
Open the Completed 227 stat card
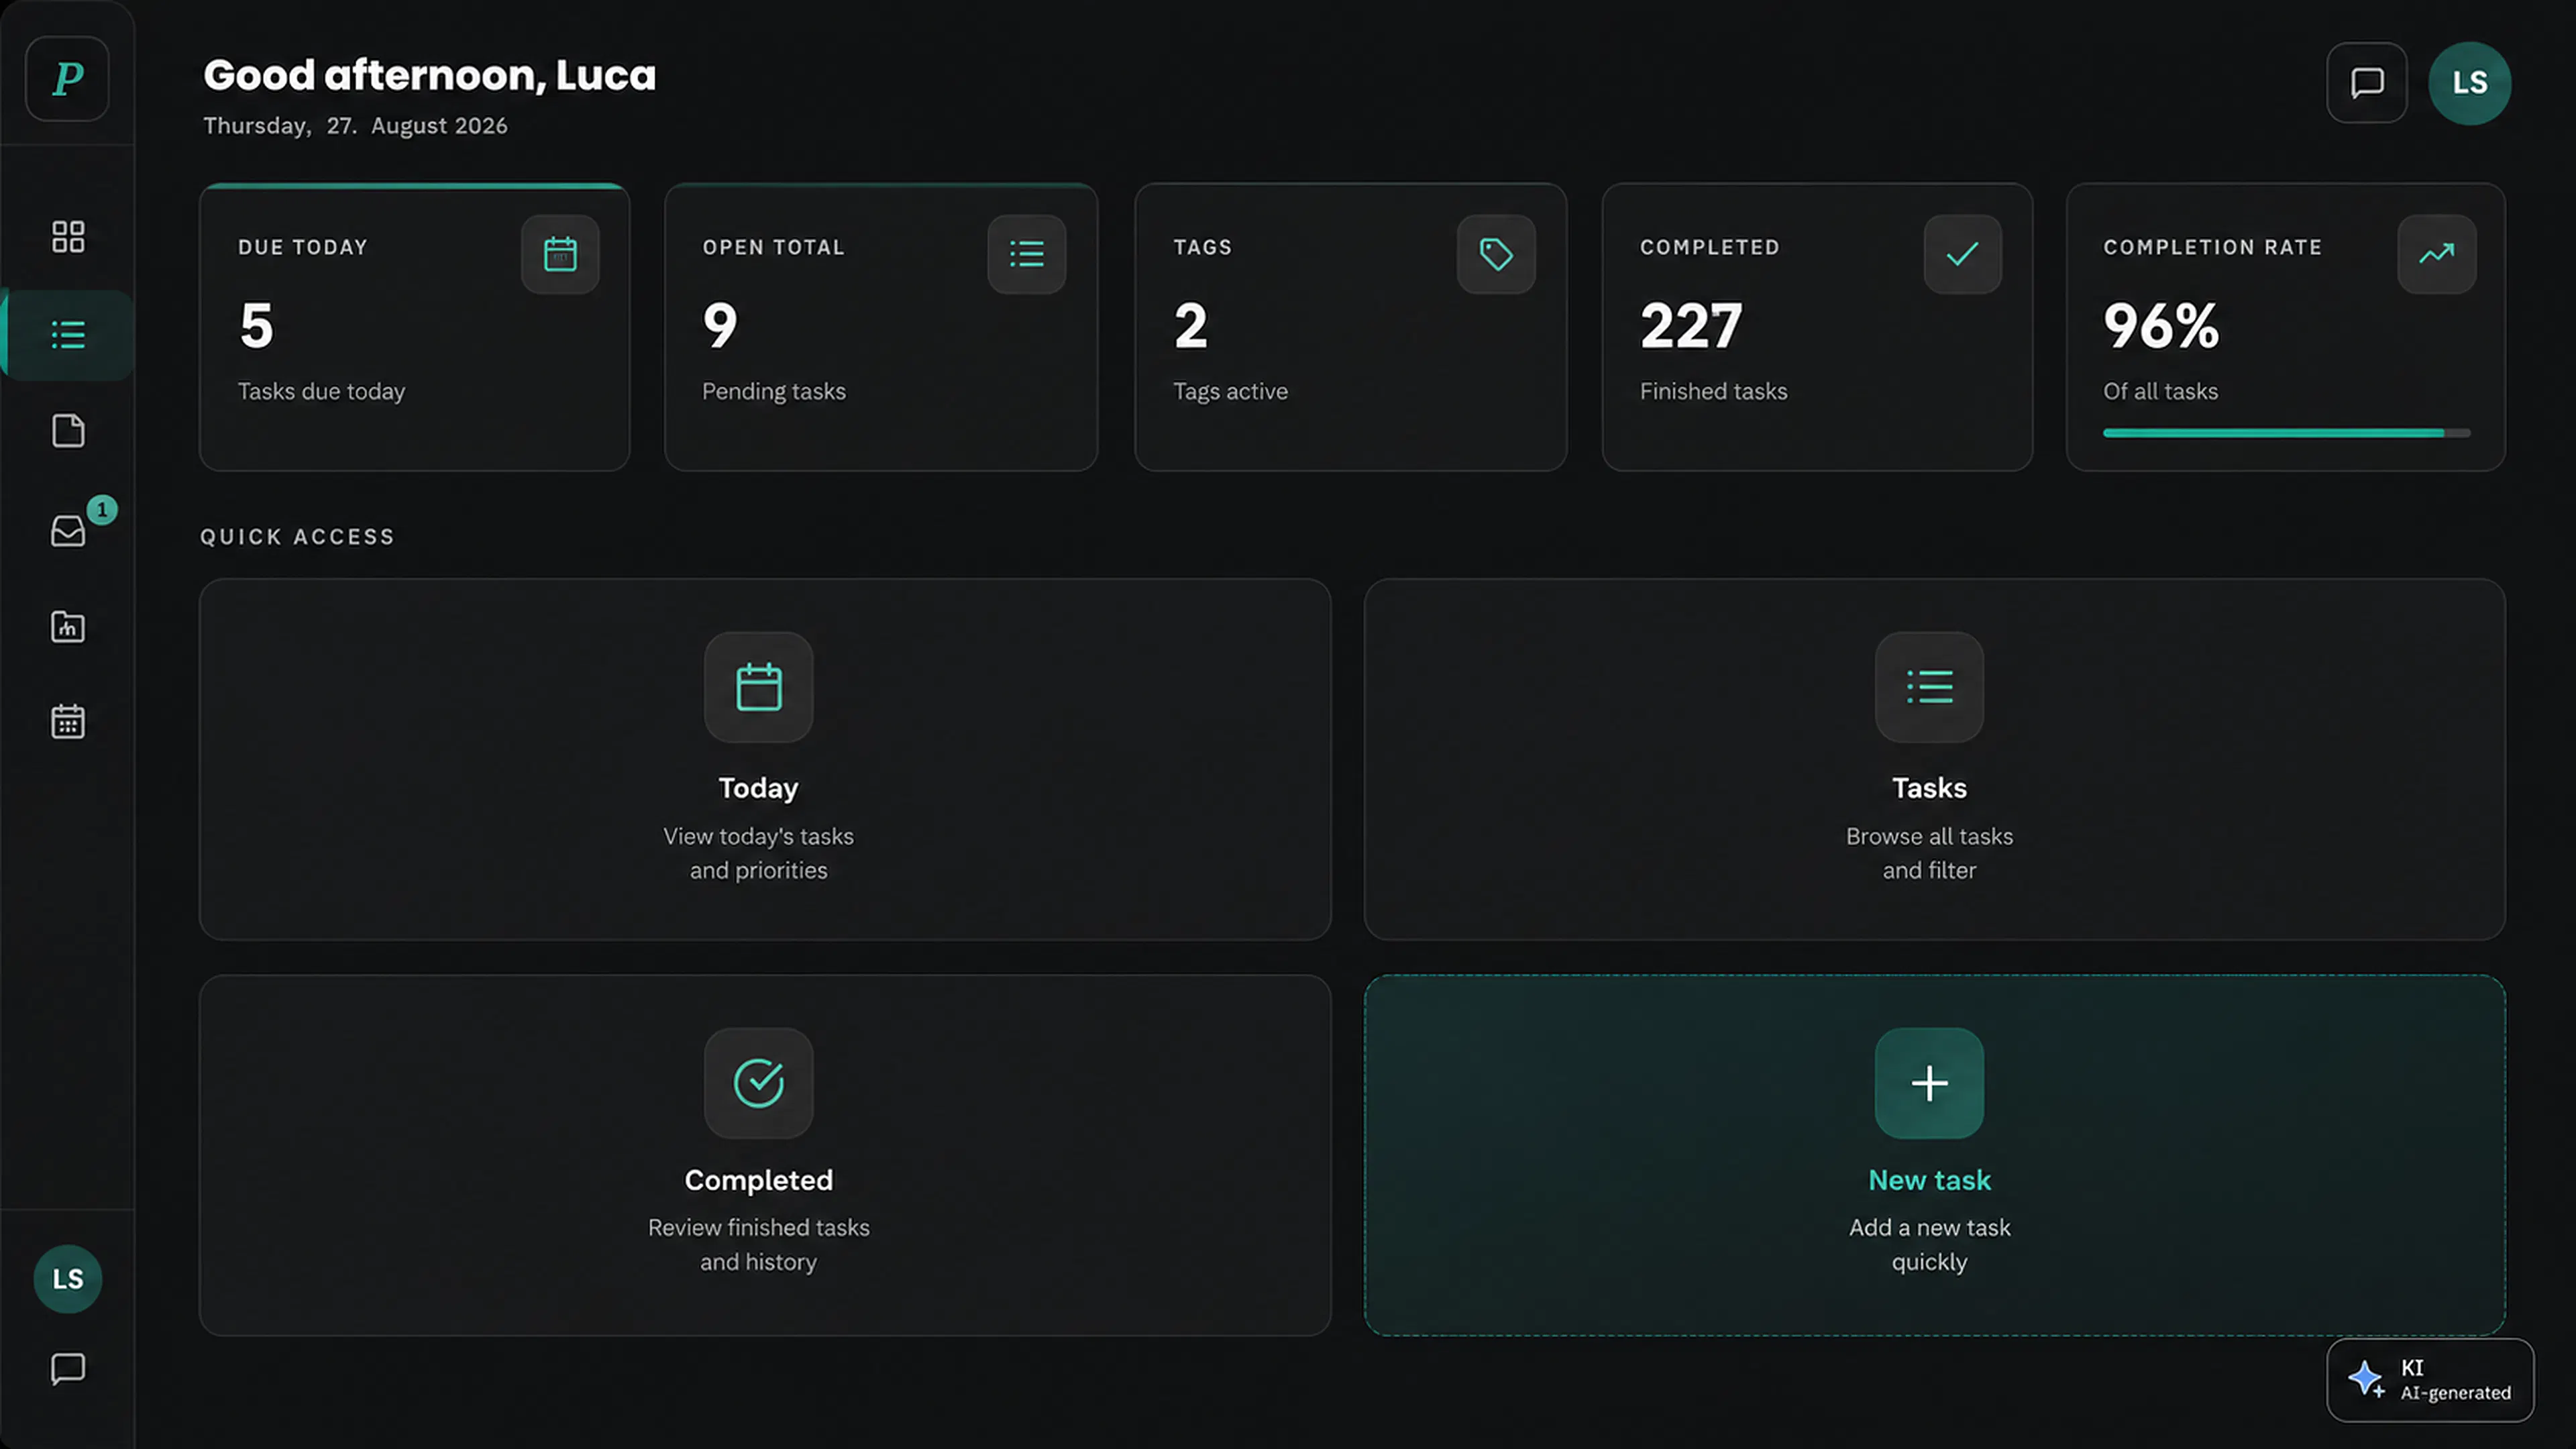tap(1817, 327)
